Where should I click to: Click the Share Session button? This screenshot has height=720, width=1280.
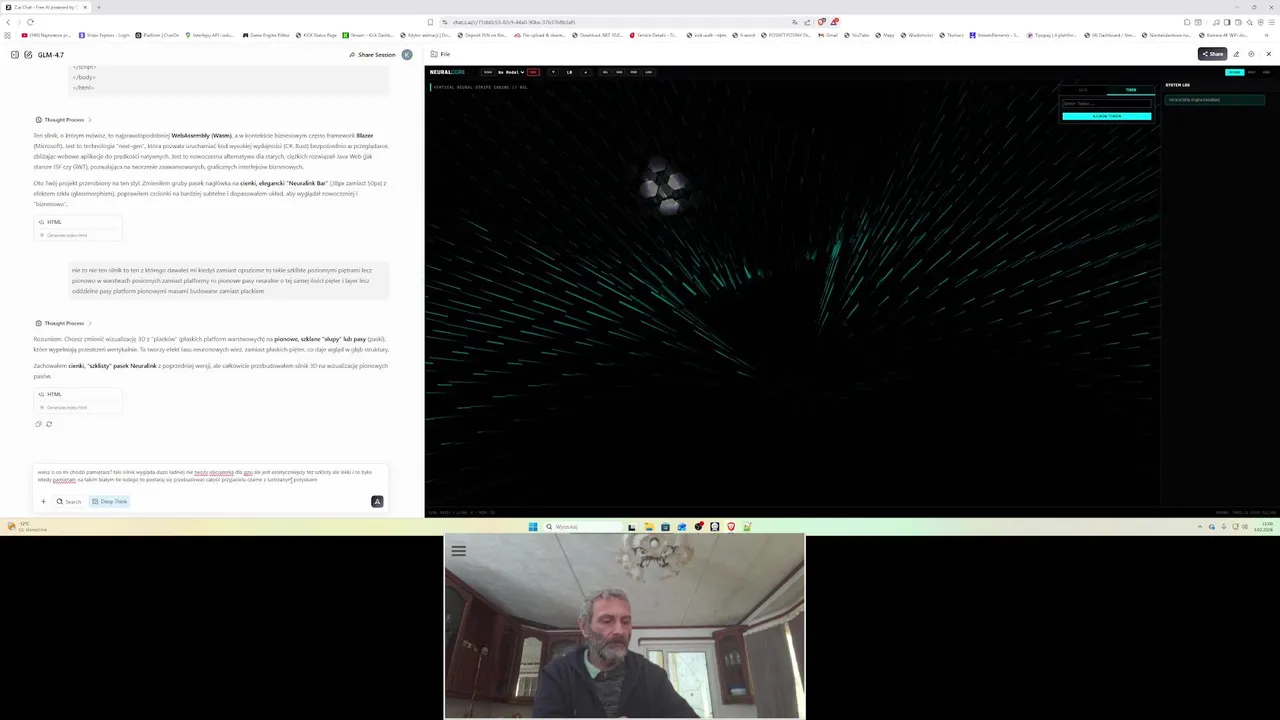[x=373, y=55]
